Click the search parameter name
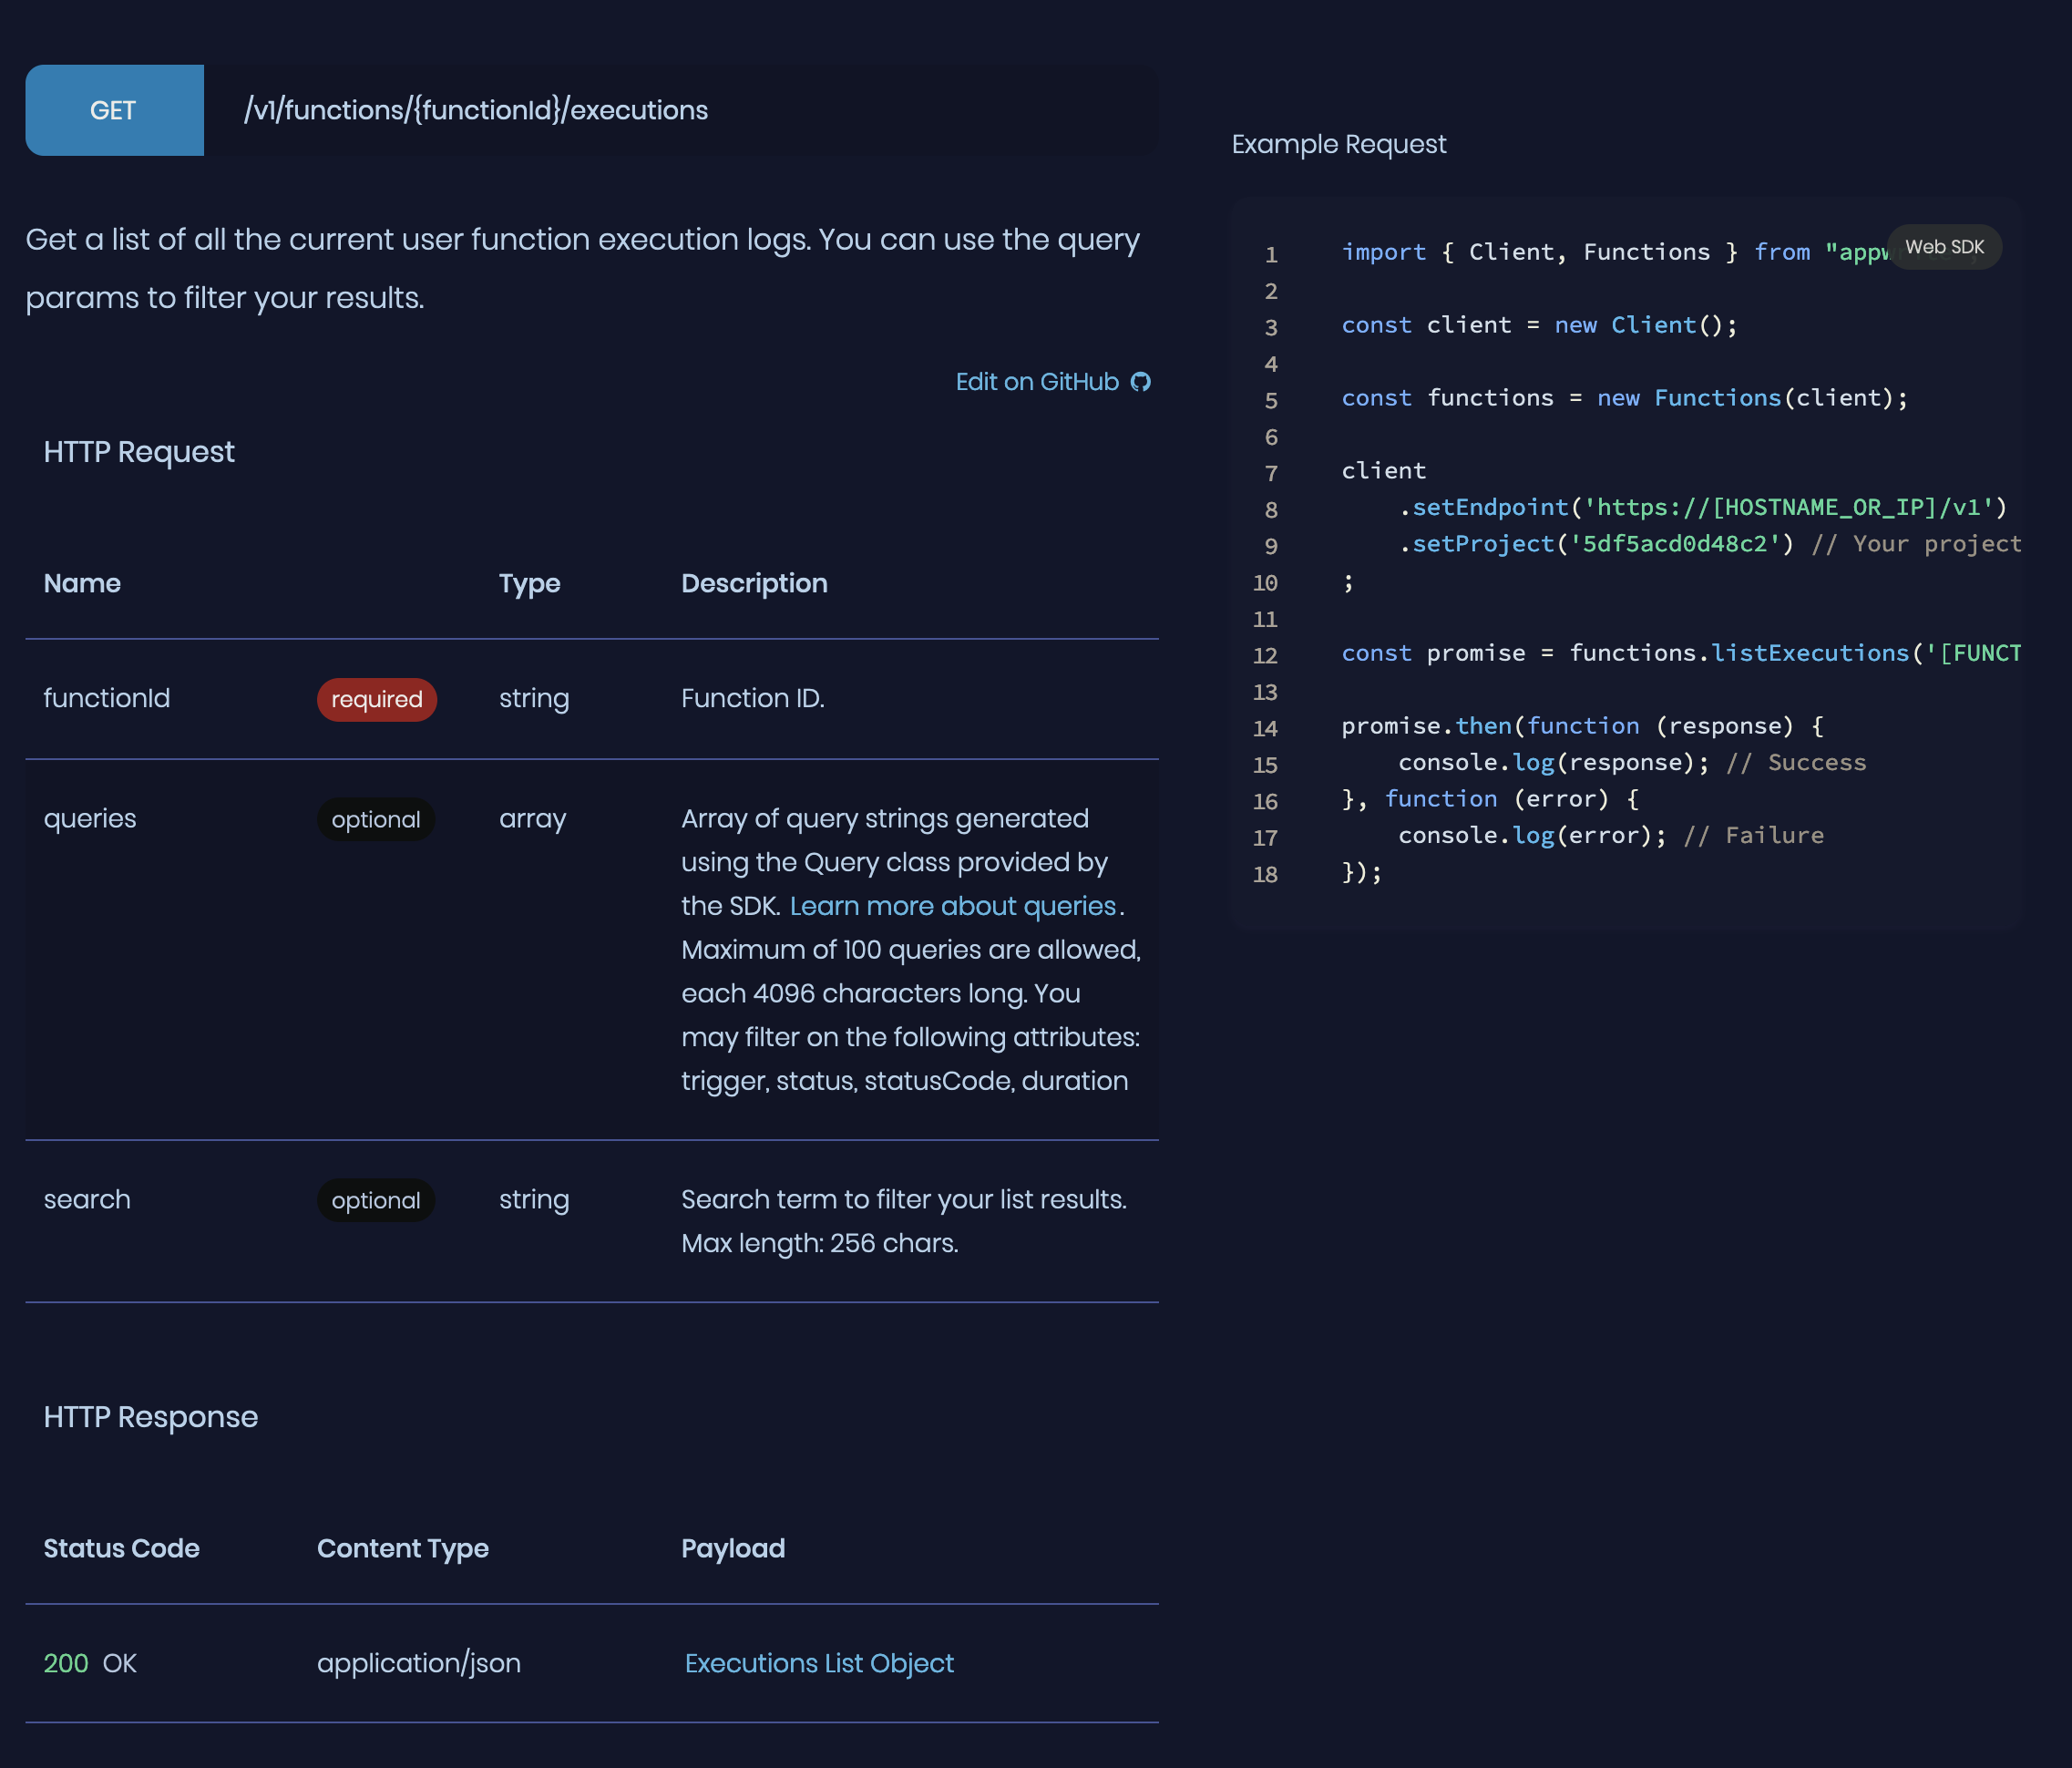The image size is (2072, 1768). (x=87, y=1199)
